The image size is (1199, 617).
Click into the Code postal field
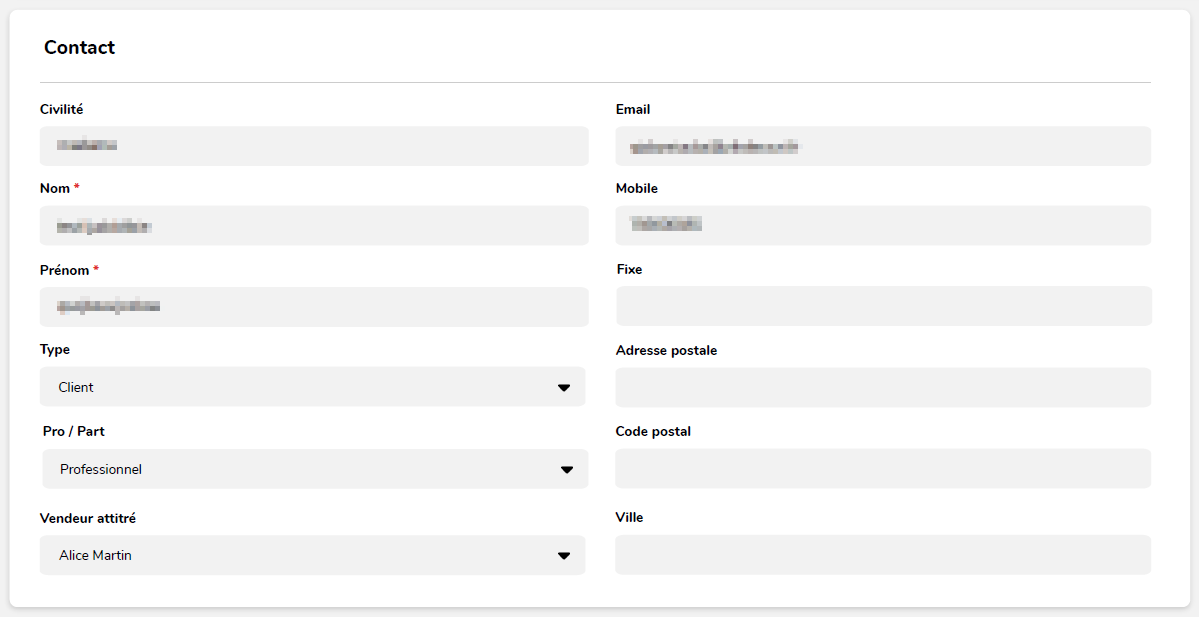pyautogui.click(x=883, y=468)
